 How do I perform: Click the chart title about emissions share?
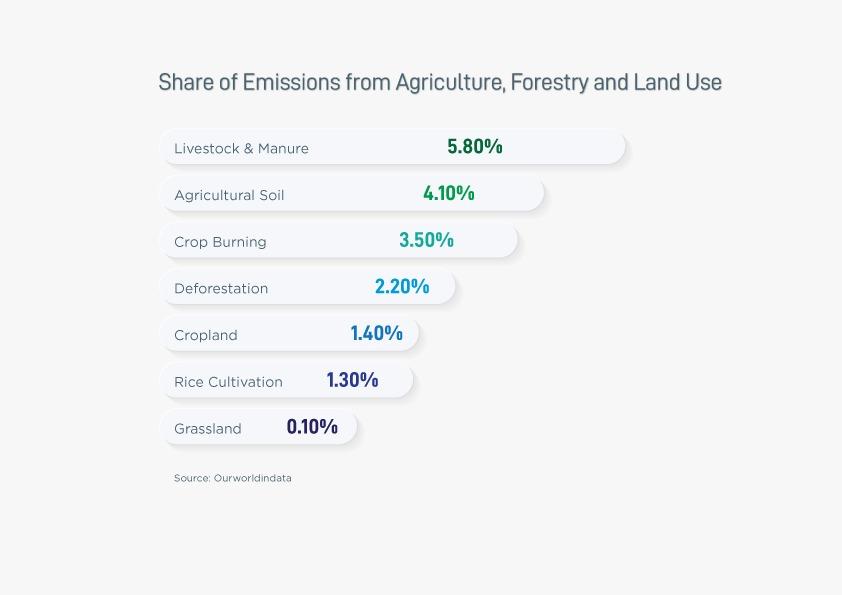pos(440,82)
